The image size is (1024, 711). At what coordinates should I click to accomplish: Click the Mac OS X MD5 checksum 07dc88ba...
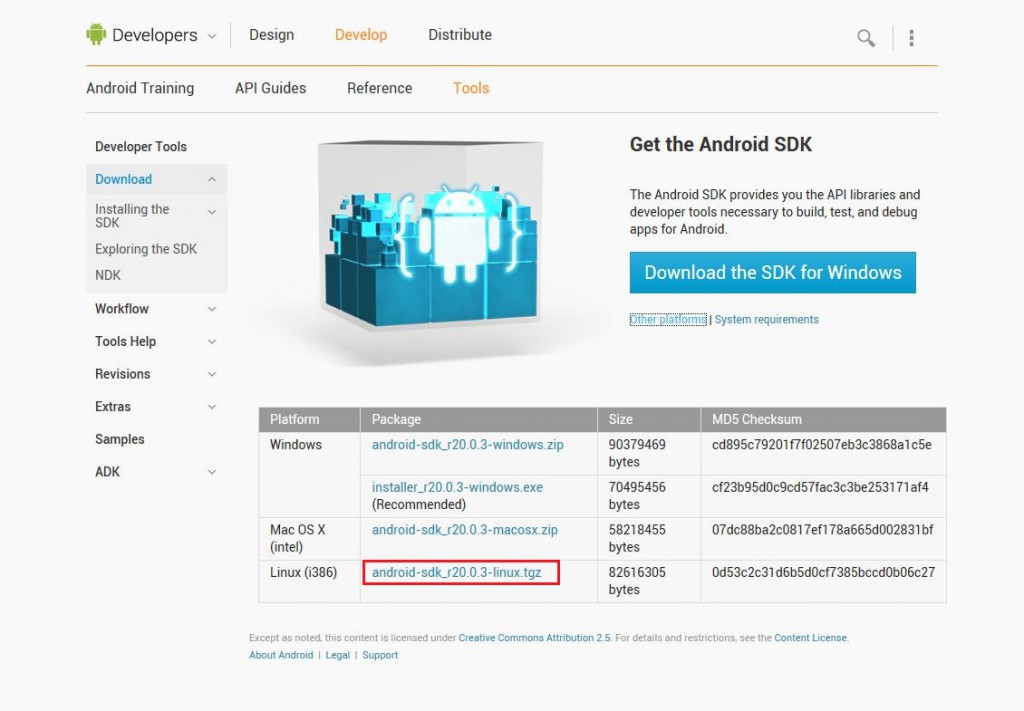click(823, 529)
